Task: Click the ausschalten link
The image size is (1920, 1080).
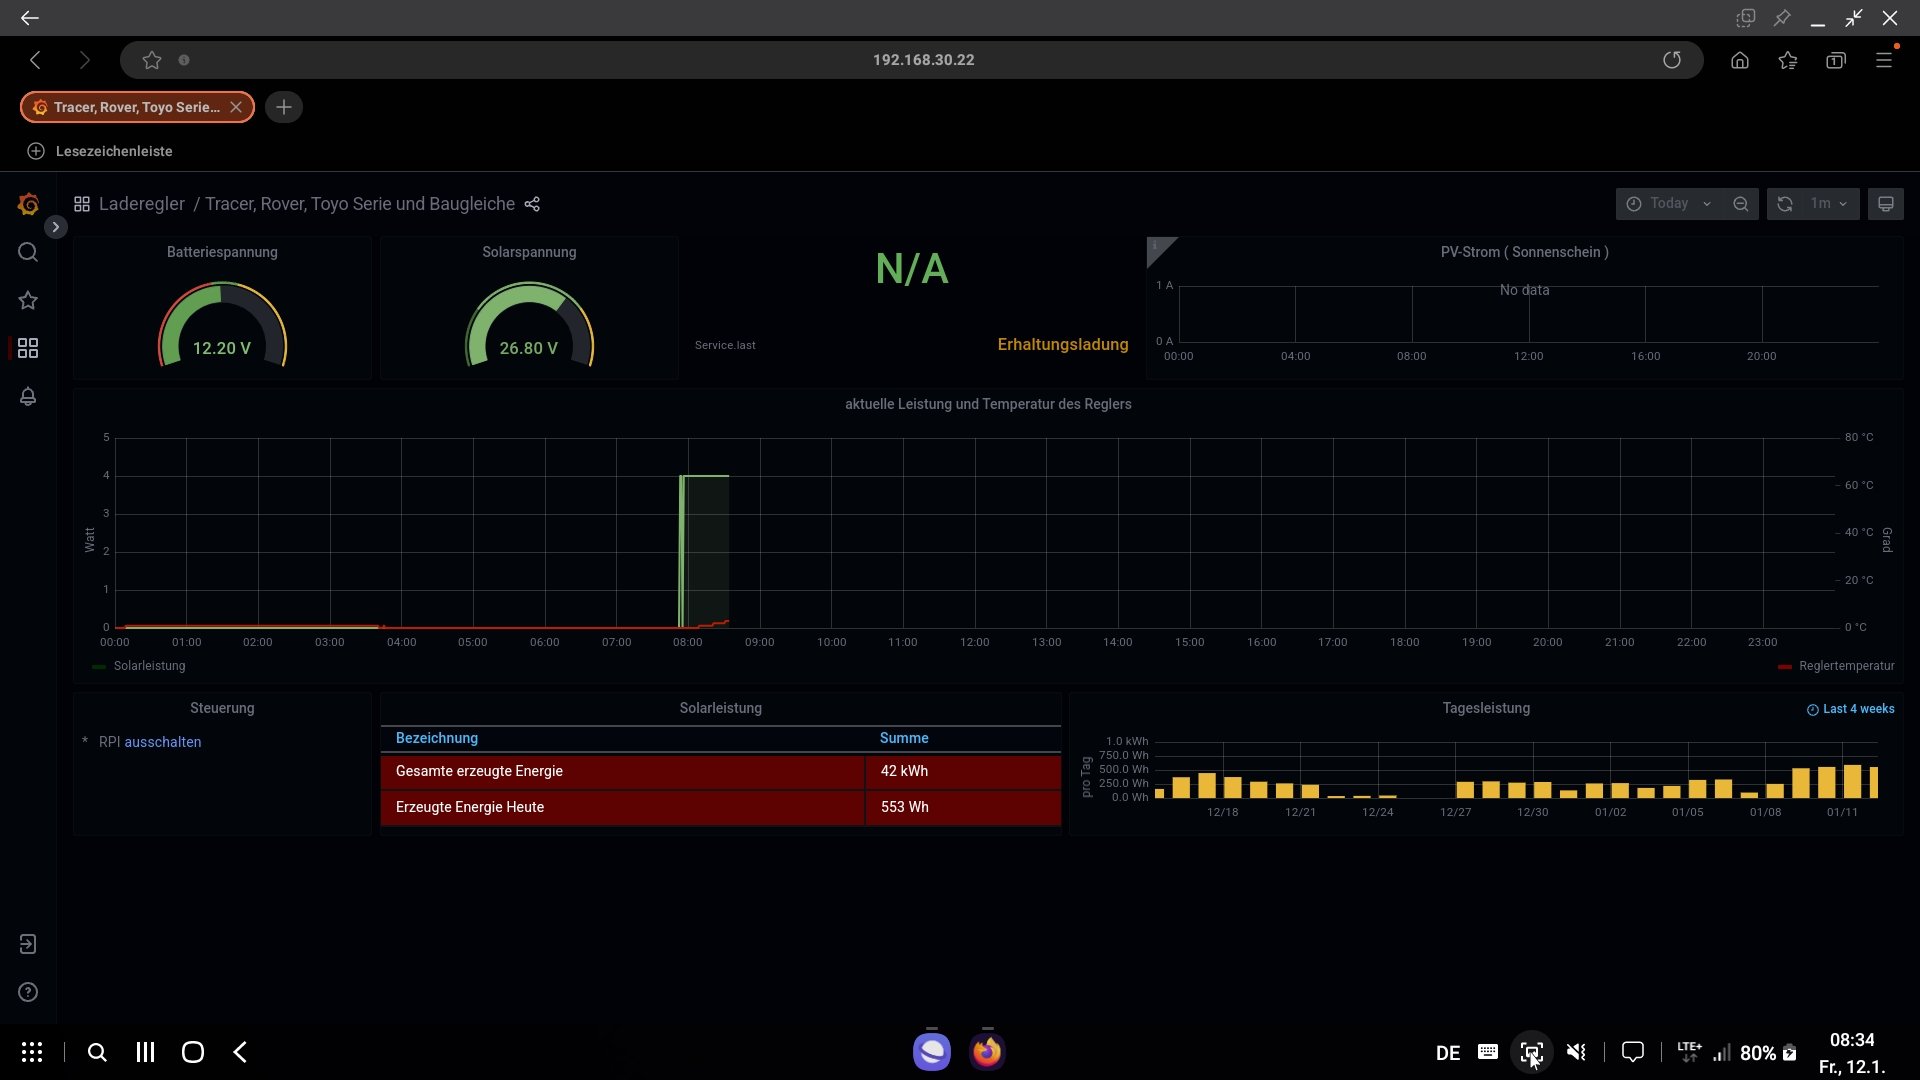Action: tap(163, 742)
